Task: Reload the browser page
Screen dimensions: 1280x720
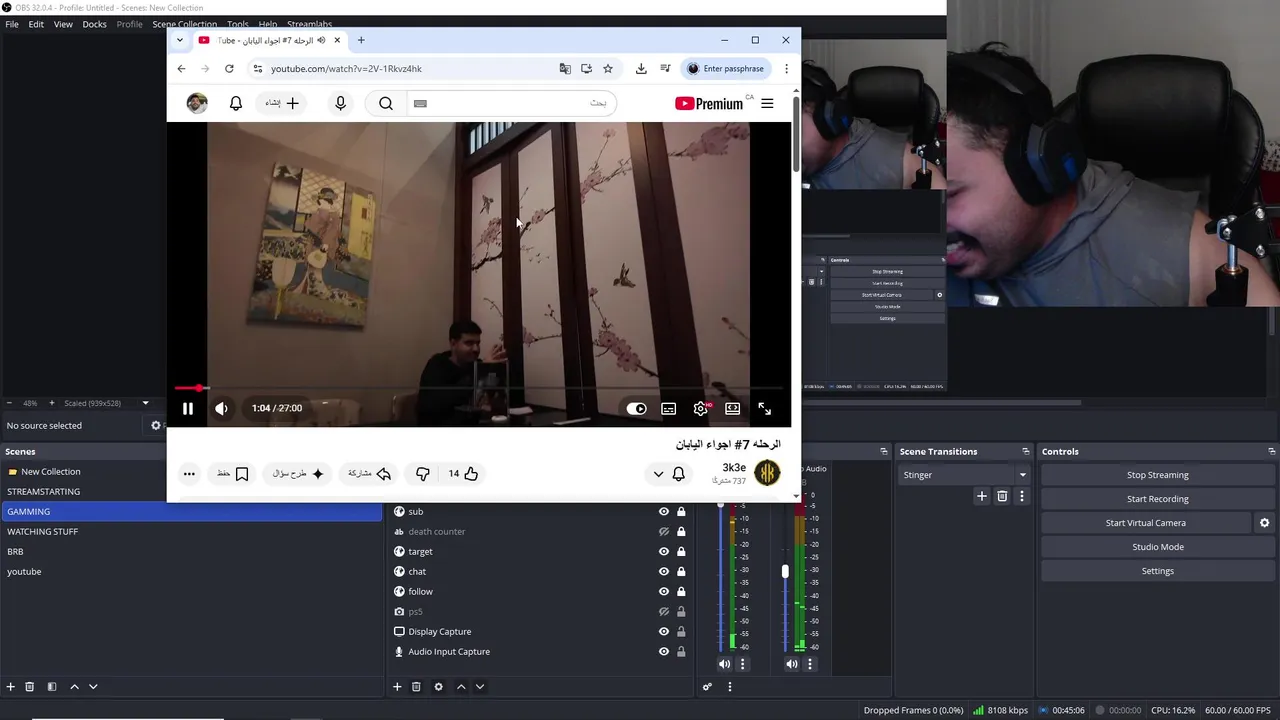Action: click(229, 69)
